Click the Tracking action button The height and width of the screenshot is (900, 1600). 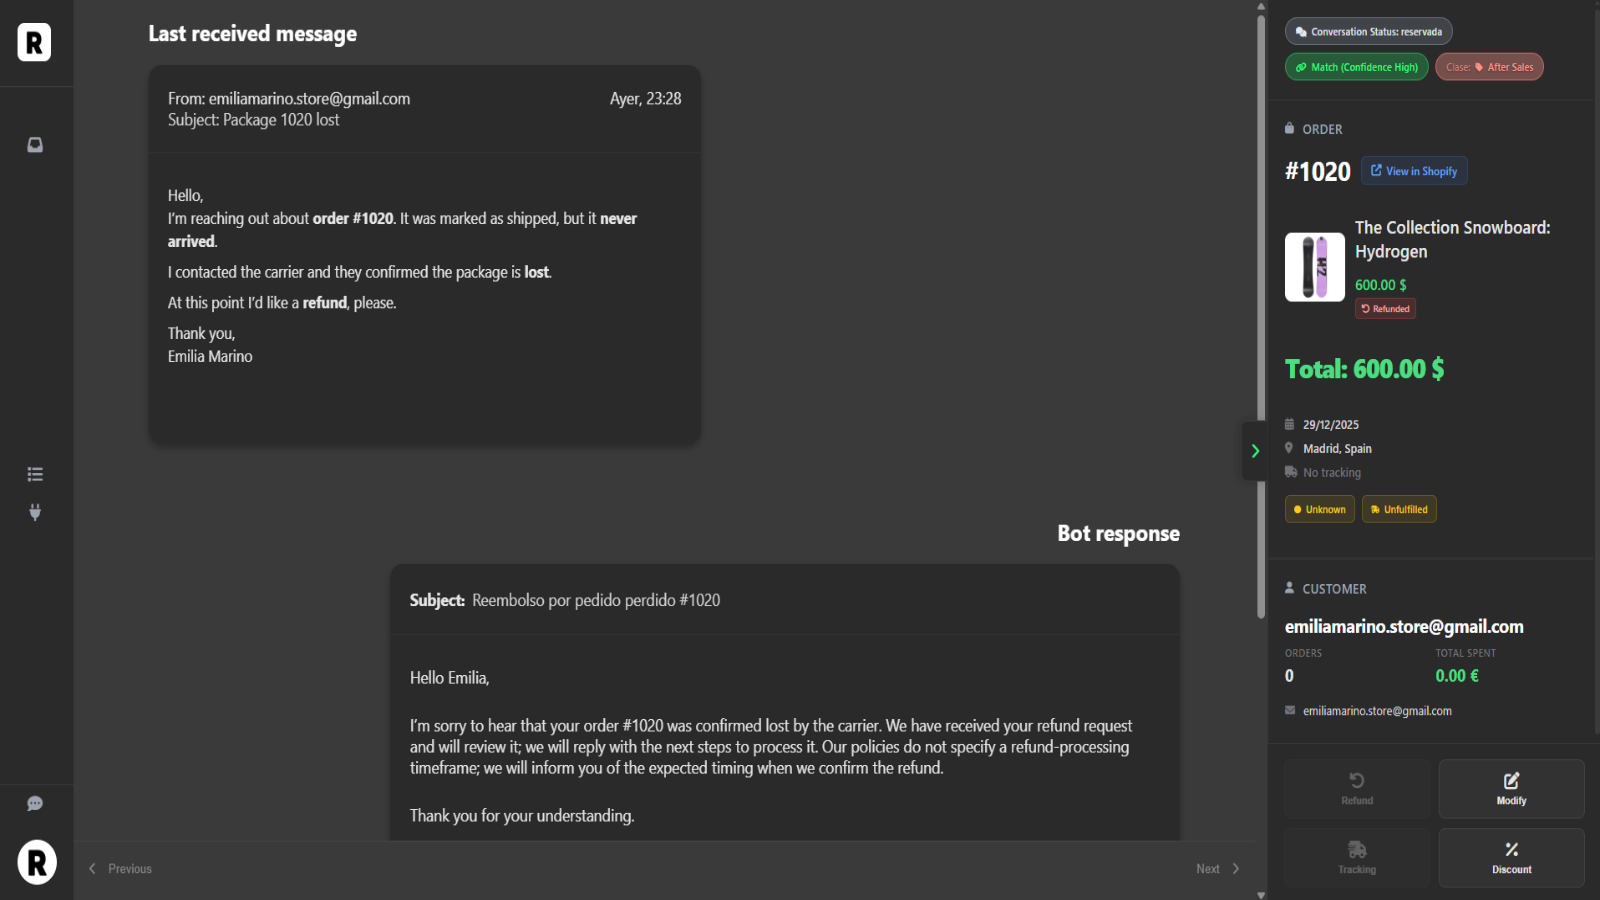click(x=1357, y=858)
